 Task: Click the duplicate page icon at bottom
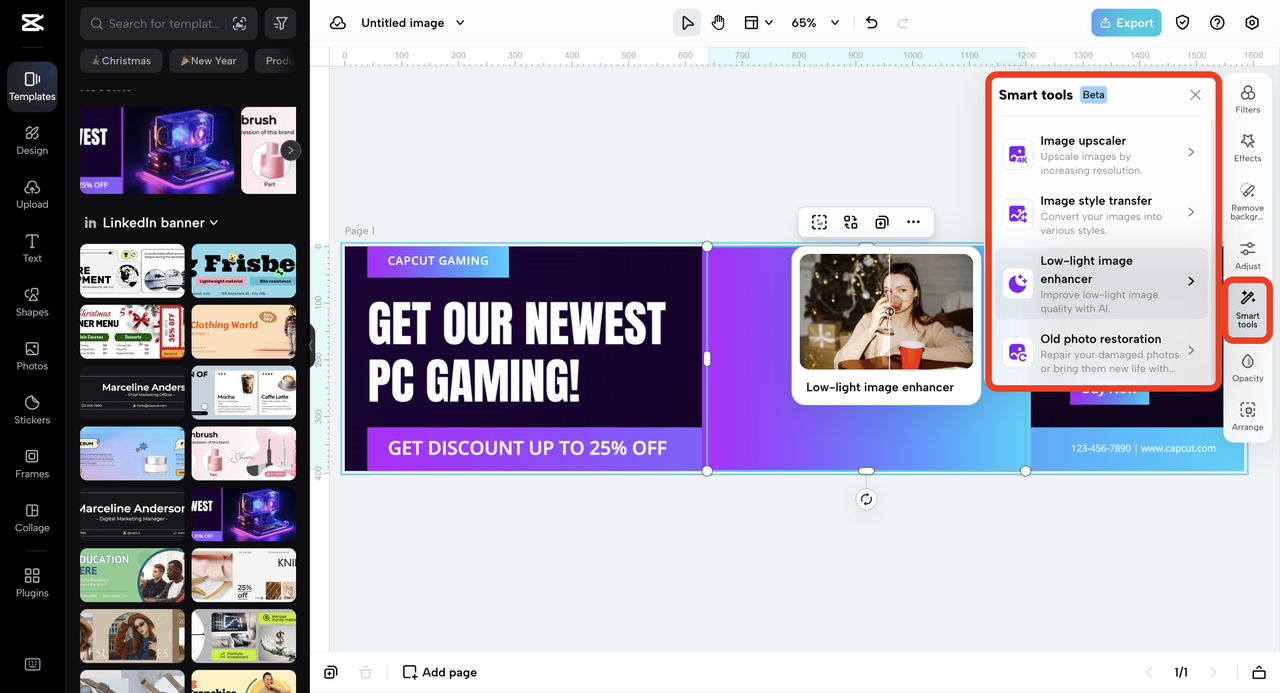331,672
